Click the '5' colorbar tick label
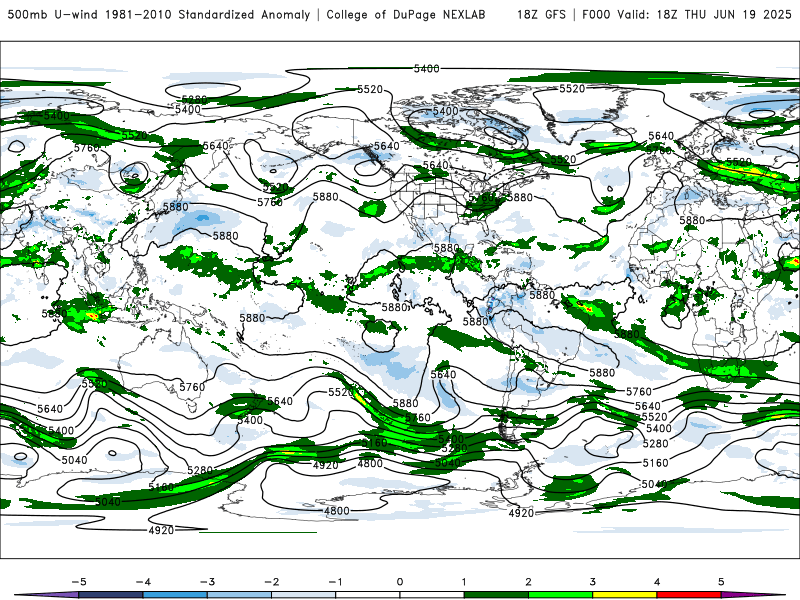This screenshot has height=600, width=800. click(x=721, y=582)
